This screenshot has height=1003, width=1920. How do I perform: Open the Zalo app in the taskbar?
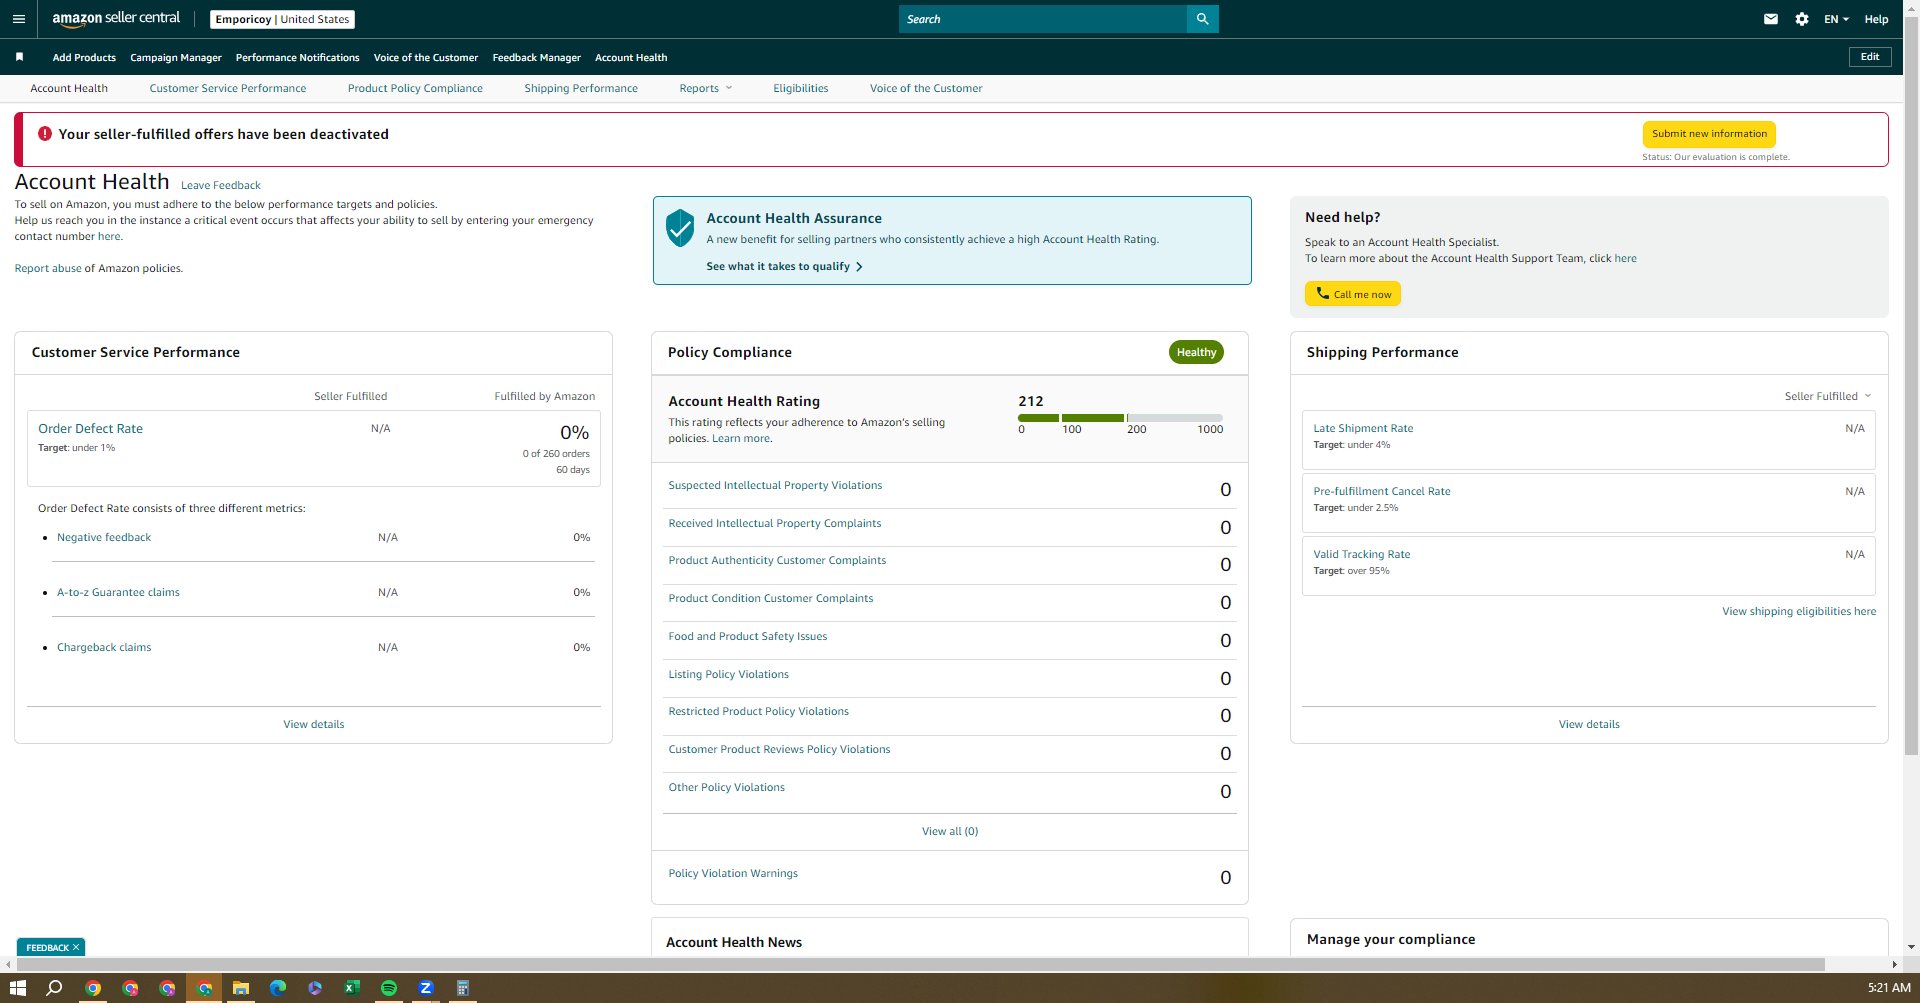pos(426,988)
